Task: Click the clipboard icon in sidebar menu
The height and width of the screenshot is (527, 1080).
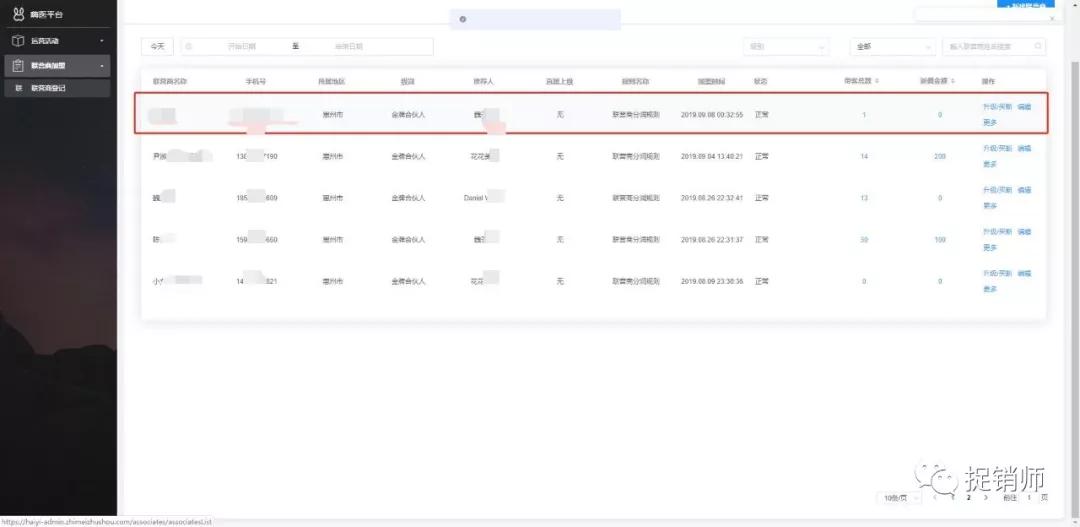Action: pos(18,66)
